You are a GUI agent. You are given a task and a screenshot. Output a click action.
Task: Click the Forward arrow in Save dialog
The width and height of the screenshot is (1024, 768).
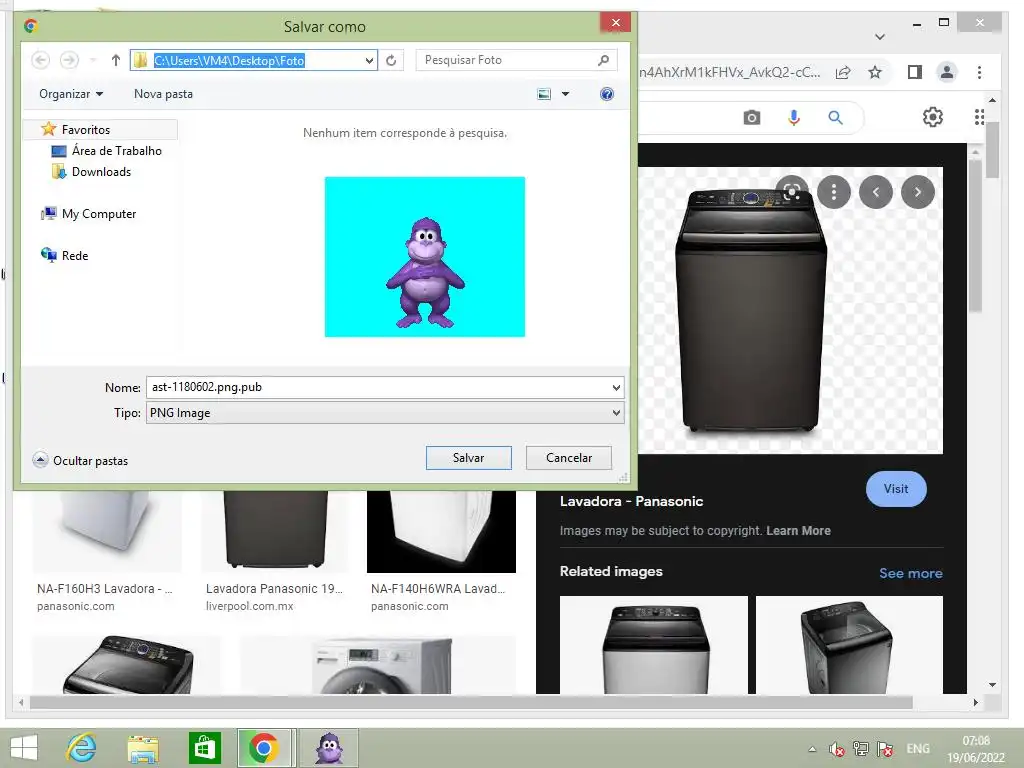pyautogui.click(x=69, y=60)
